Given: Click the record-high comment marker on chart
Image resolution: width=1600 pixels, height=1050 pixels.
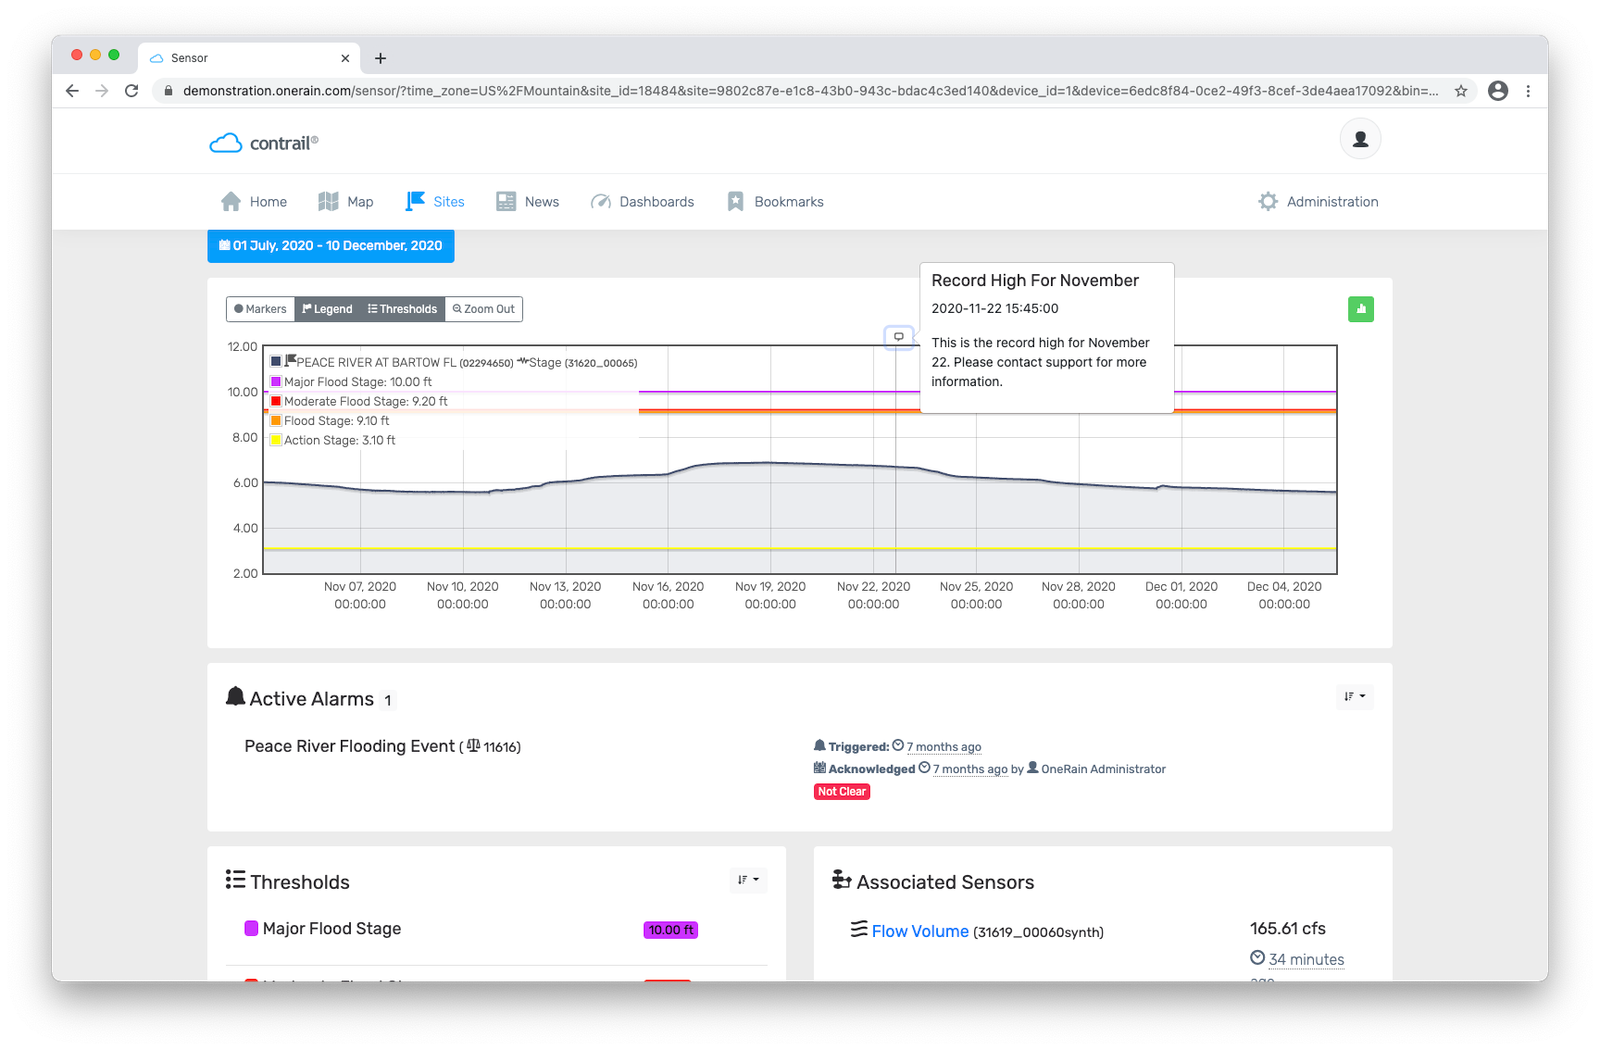Looking at the screenshot, I should (x=898, y=337).
